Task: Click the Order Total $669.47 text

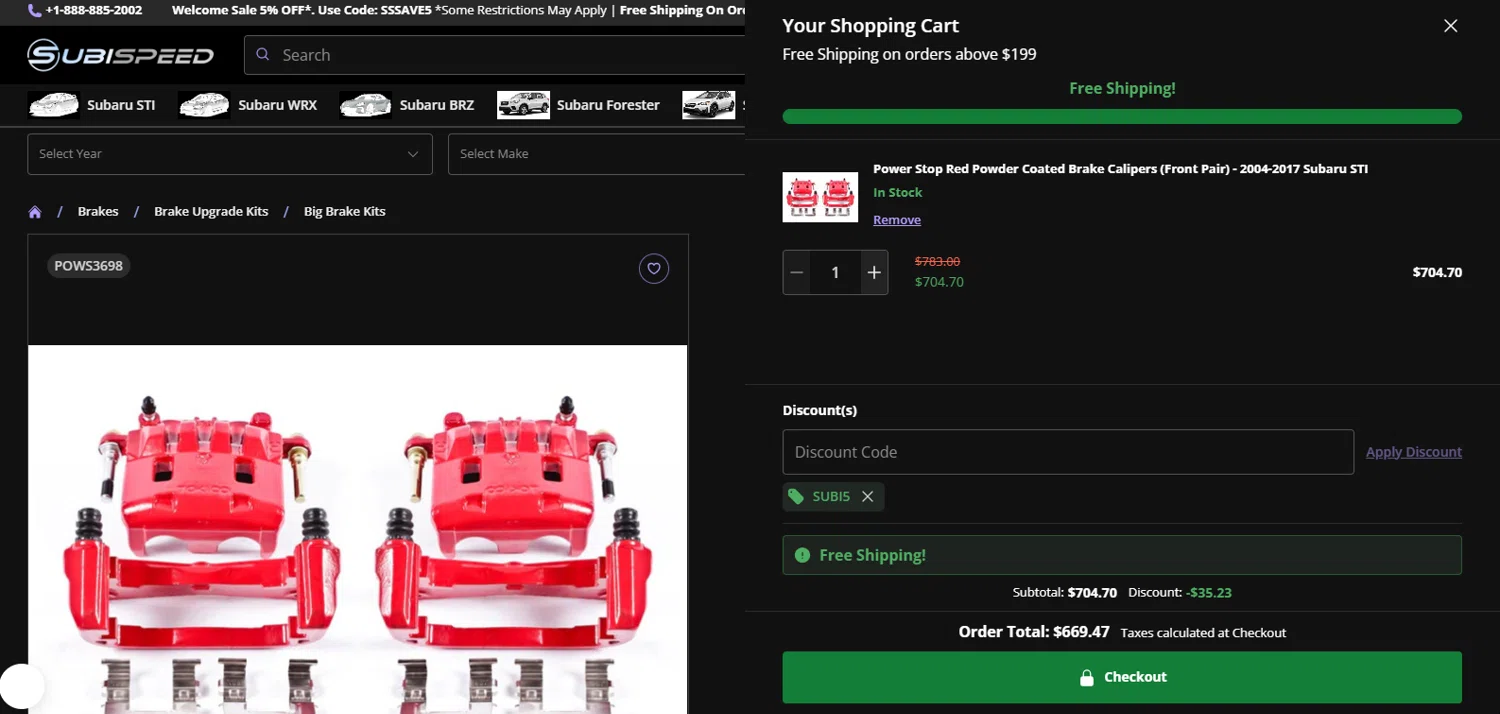Action: (1034, 632)
